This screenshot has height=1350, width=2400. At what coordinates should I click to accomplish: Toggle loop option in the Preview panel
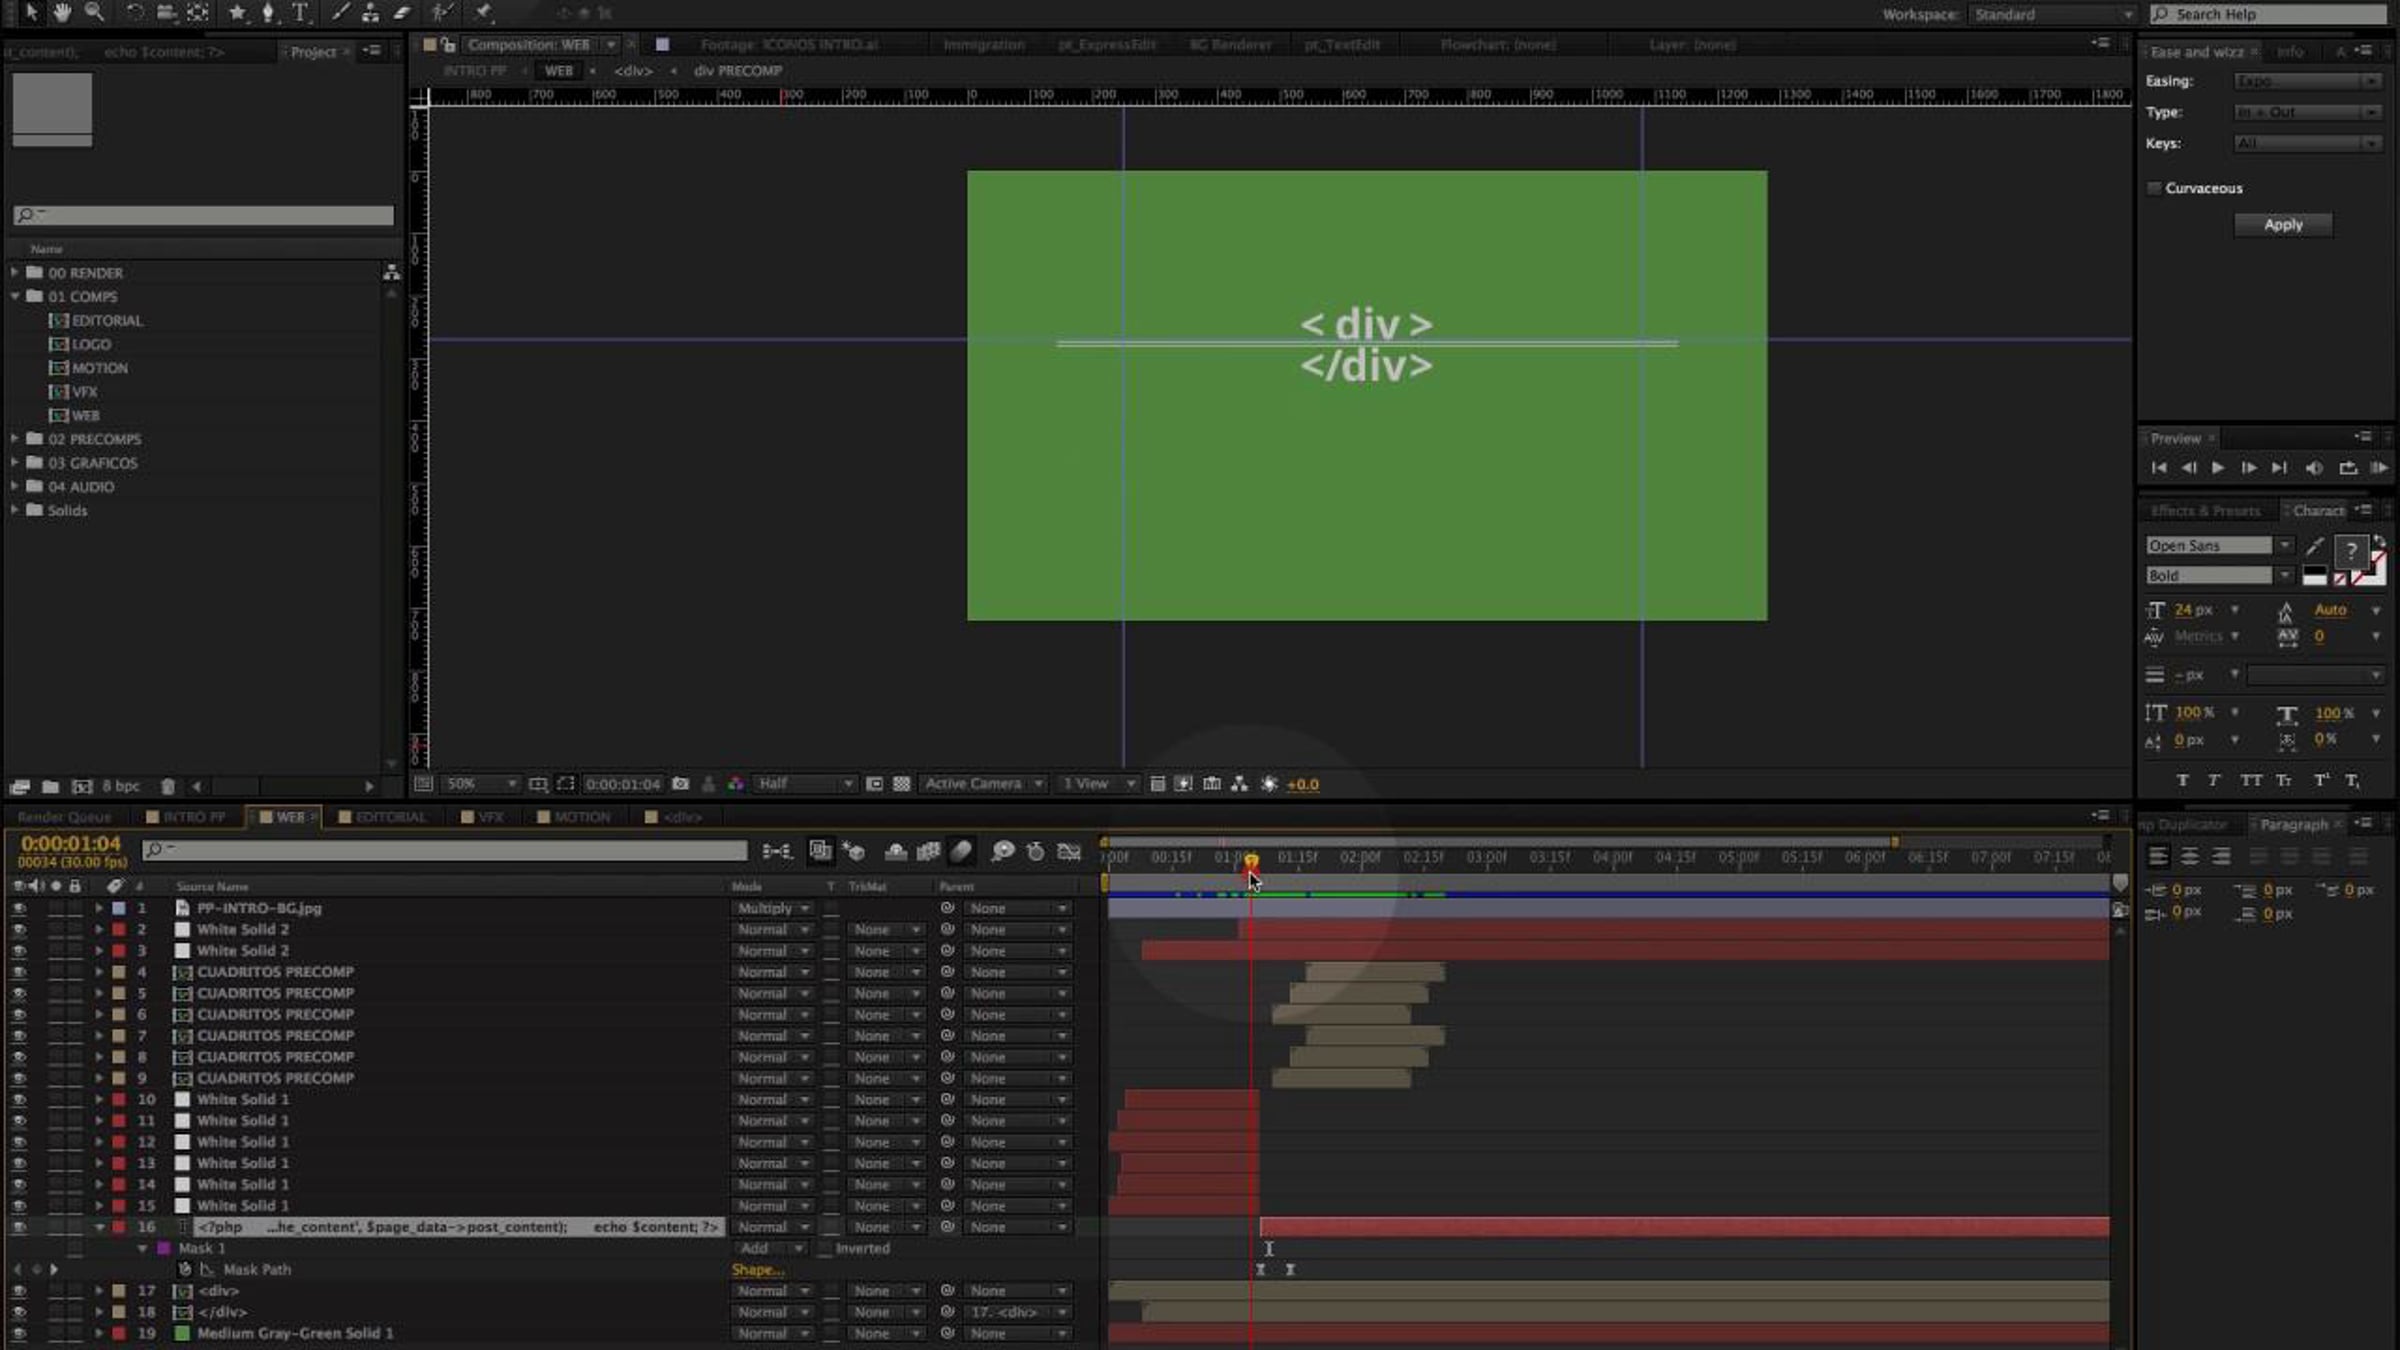2348,468
